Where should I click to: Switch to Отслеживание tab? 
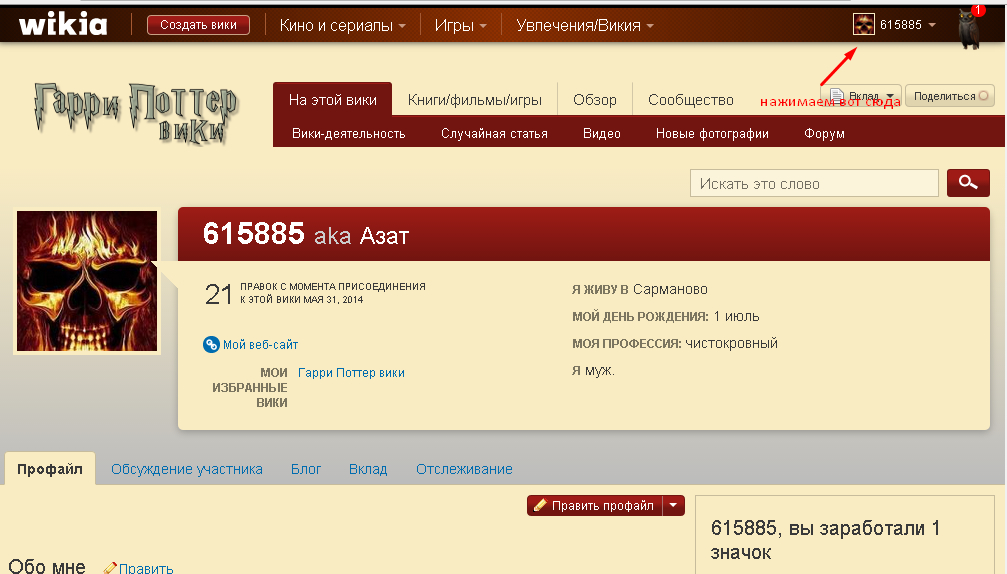pyautogui.click(x=464, y=469)
